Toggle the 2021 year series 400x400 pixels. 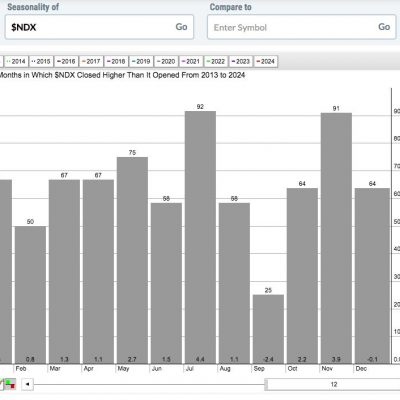pyautogui.click(x=191, y=61)
